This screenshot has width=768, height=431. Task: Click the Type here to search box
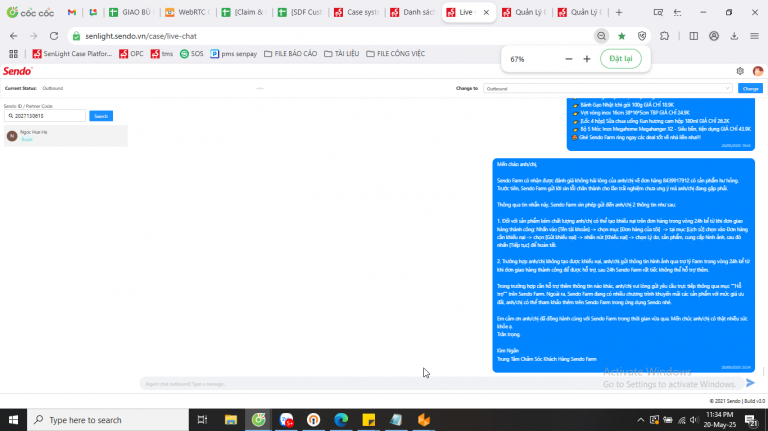point(108,420)
